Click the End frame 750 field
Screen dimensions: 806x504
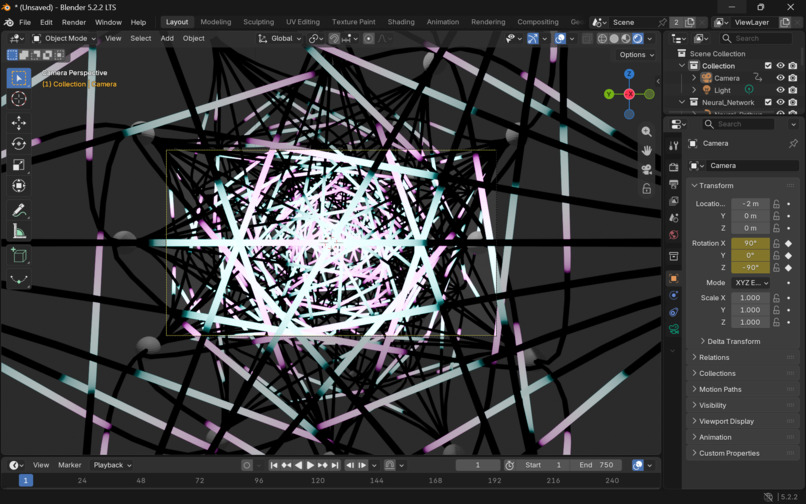(596, 465)
